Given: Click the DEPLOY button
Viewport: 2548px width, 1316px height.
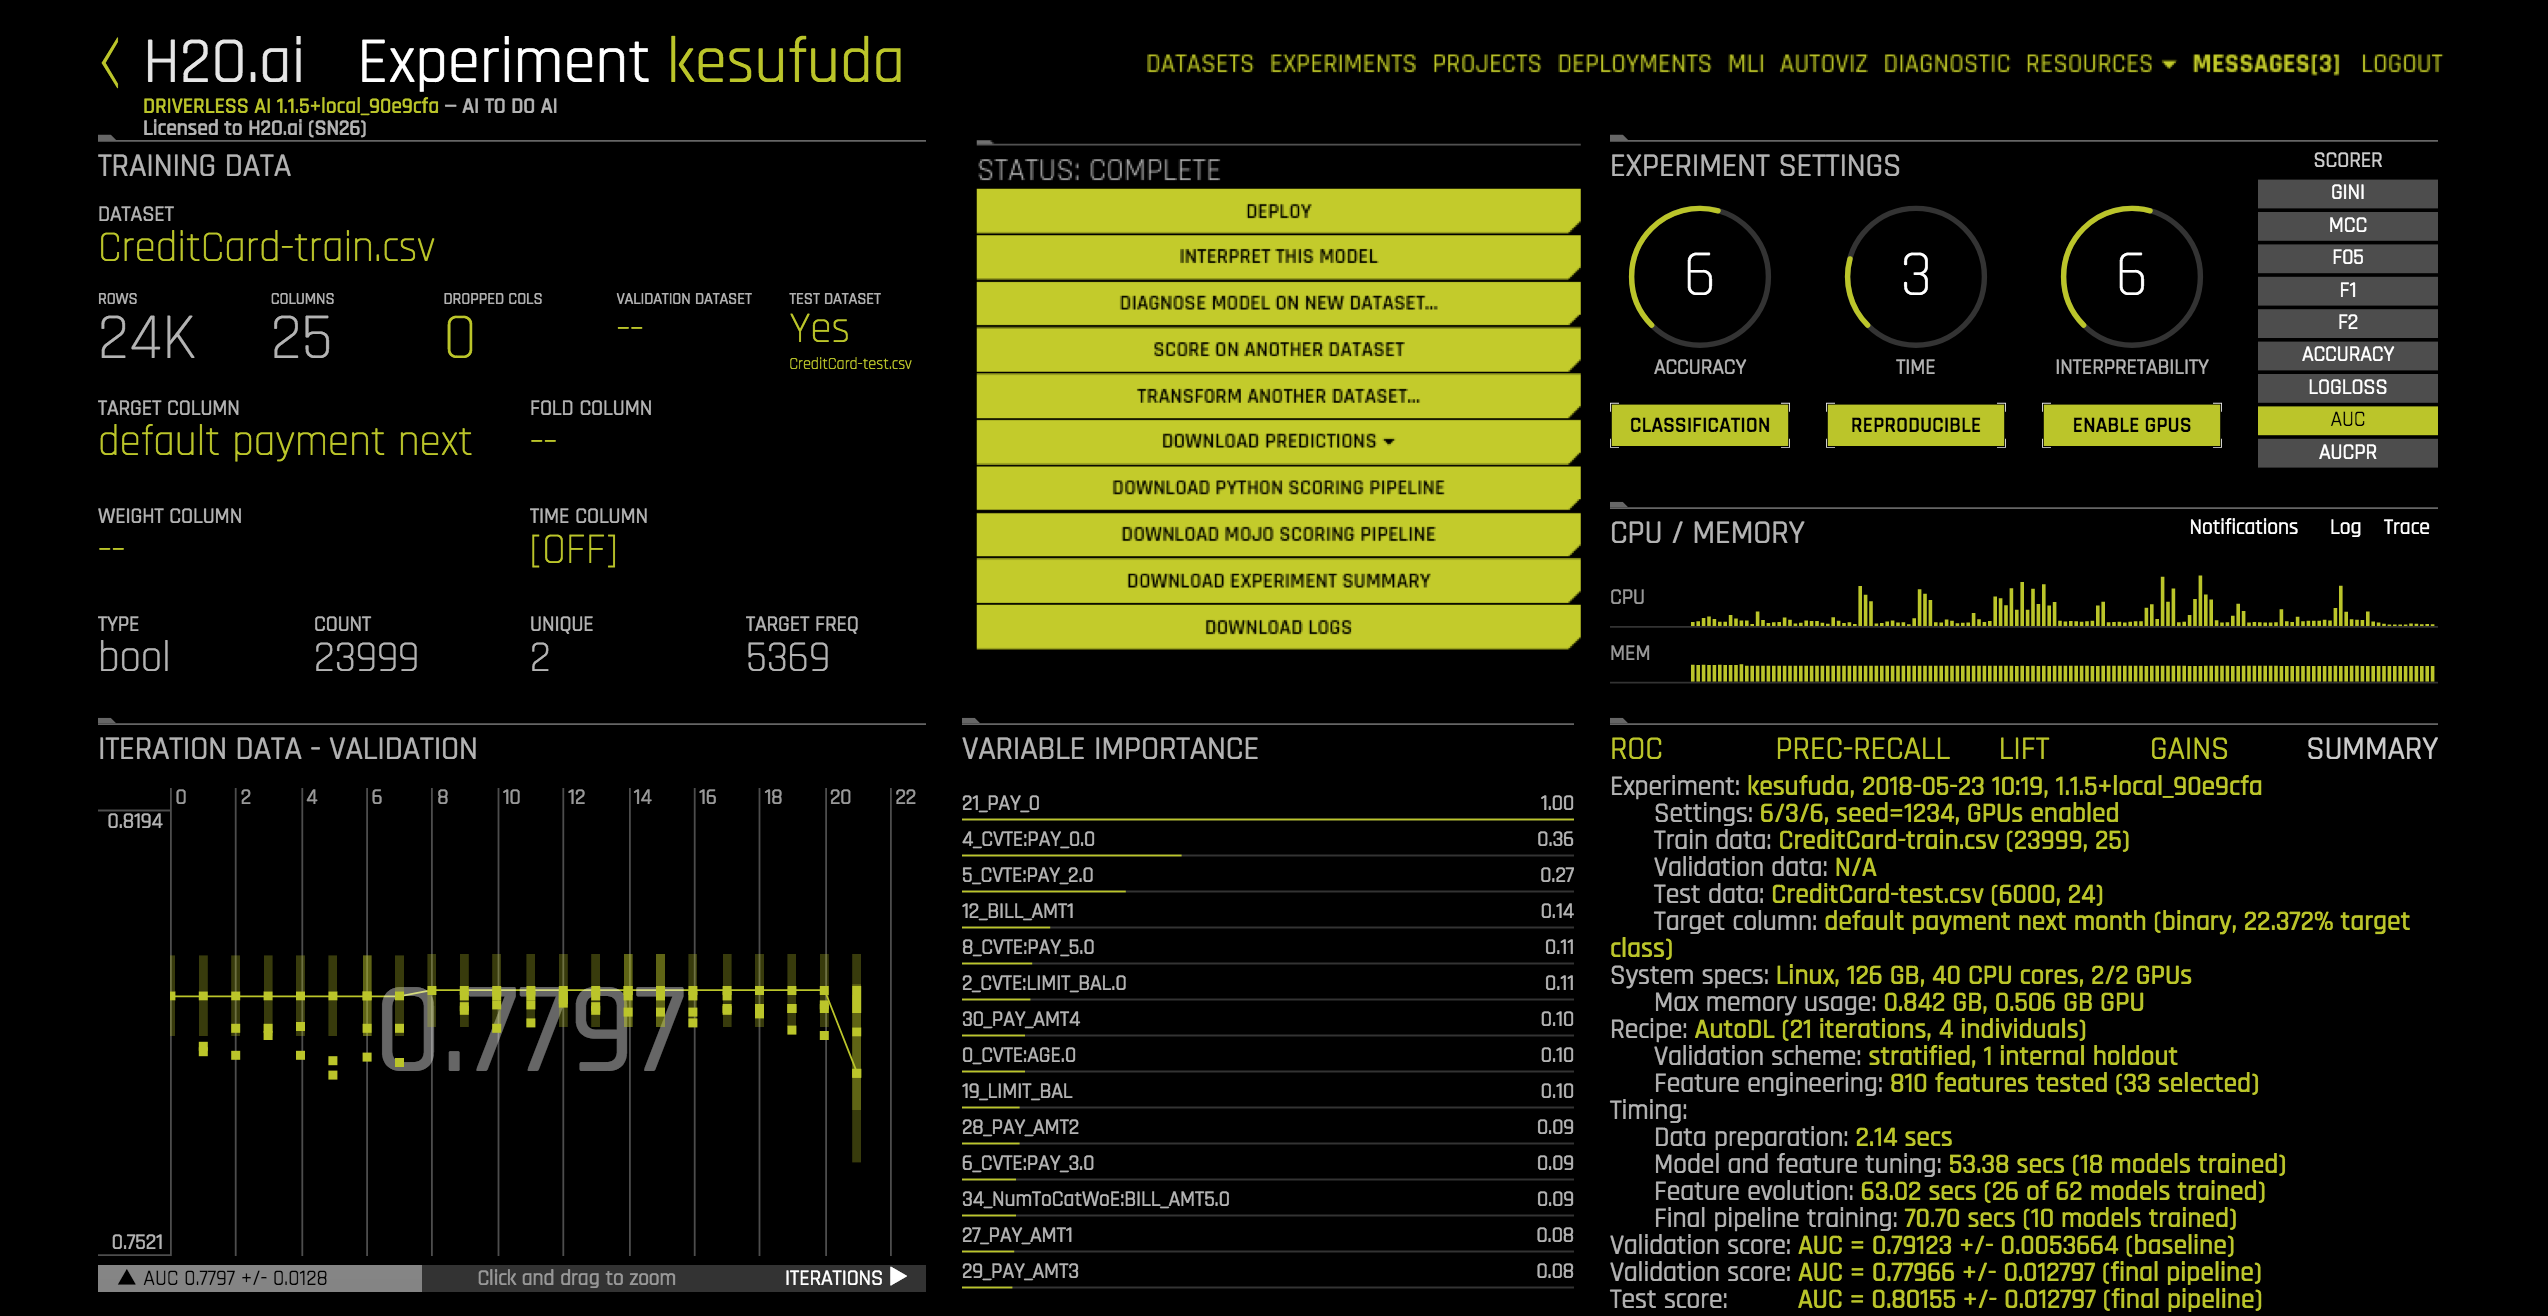Looking at the screenshot, I should click(x=1278, y=211).
